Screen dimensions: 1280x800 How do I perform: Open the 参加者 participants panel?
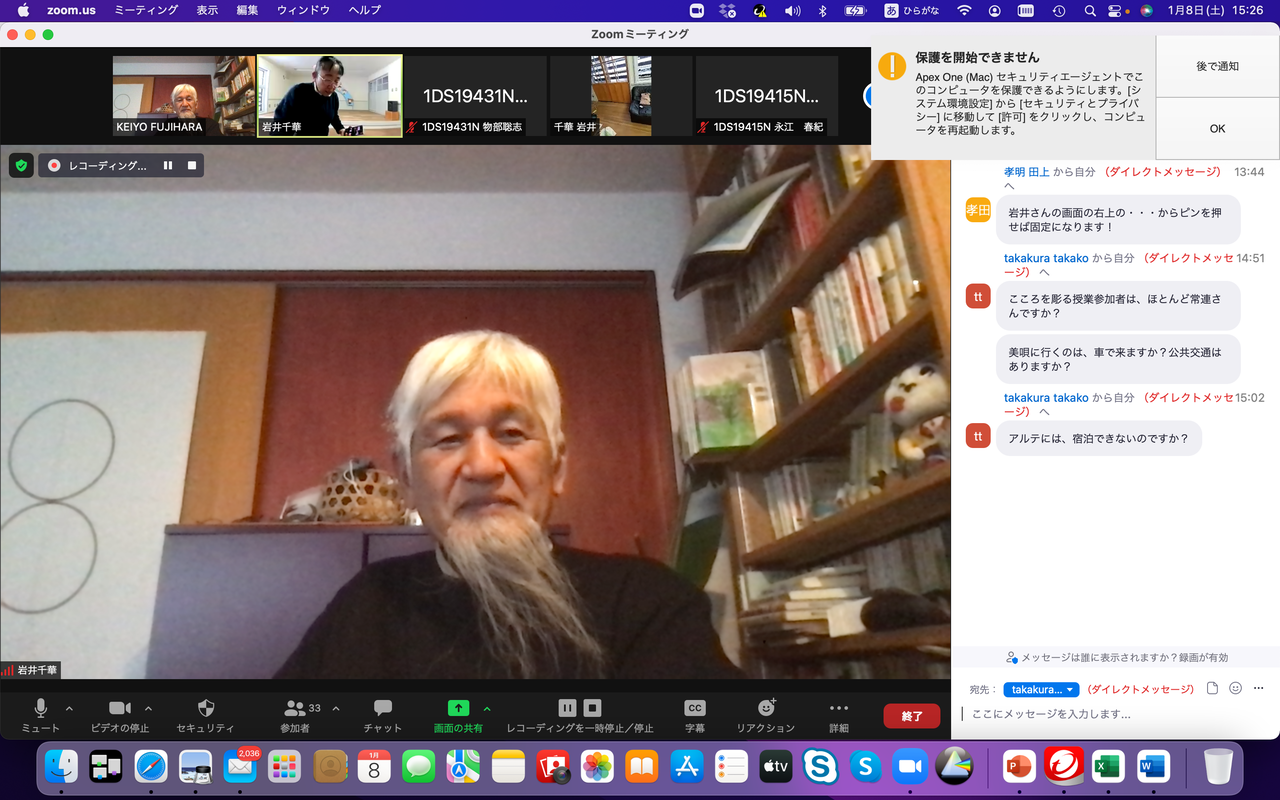(x=295, y=714)
